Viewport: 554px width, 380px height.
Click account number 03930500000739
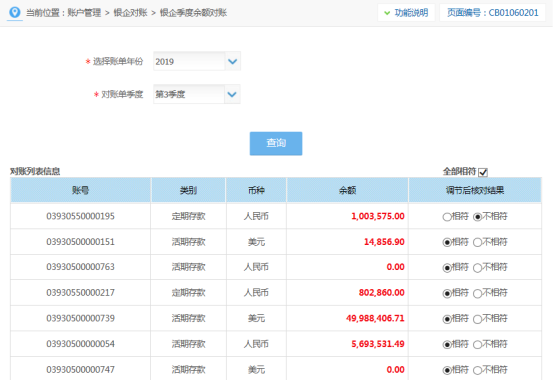pos(81,319)
